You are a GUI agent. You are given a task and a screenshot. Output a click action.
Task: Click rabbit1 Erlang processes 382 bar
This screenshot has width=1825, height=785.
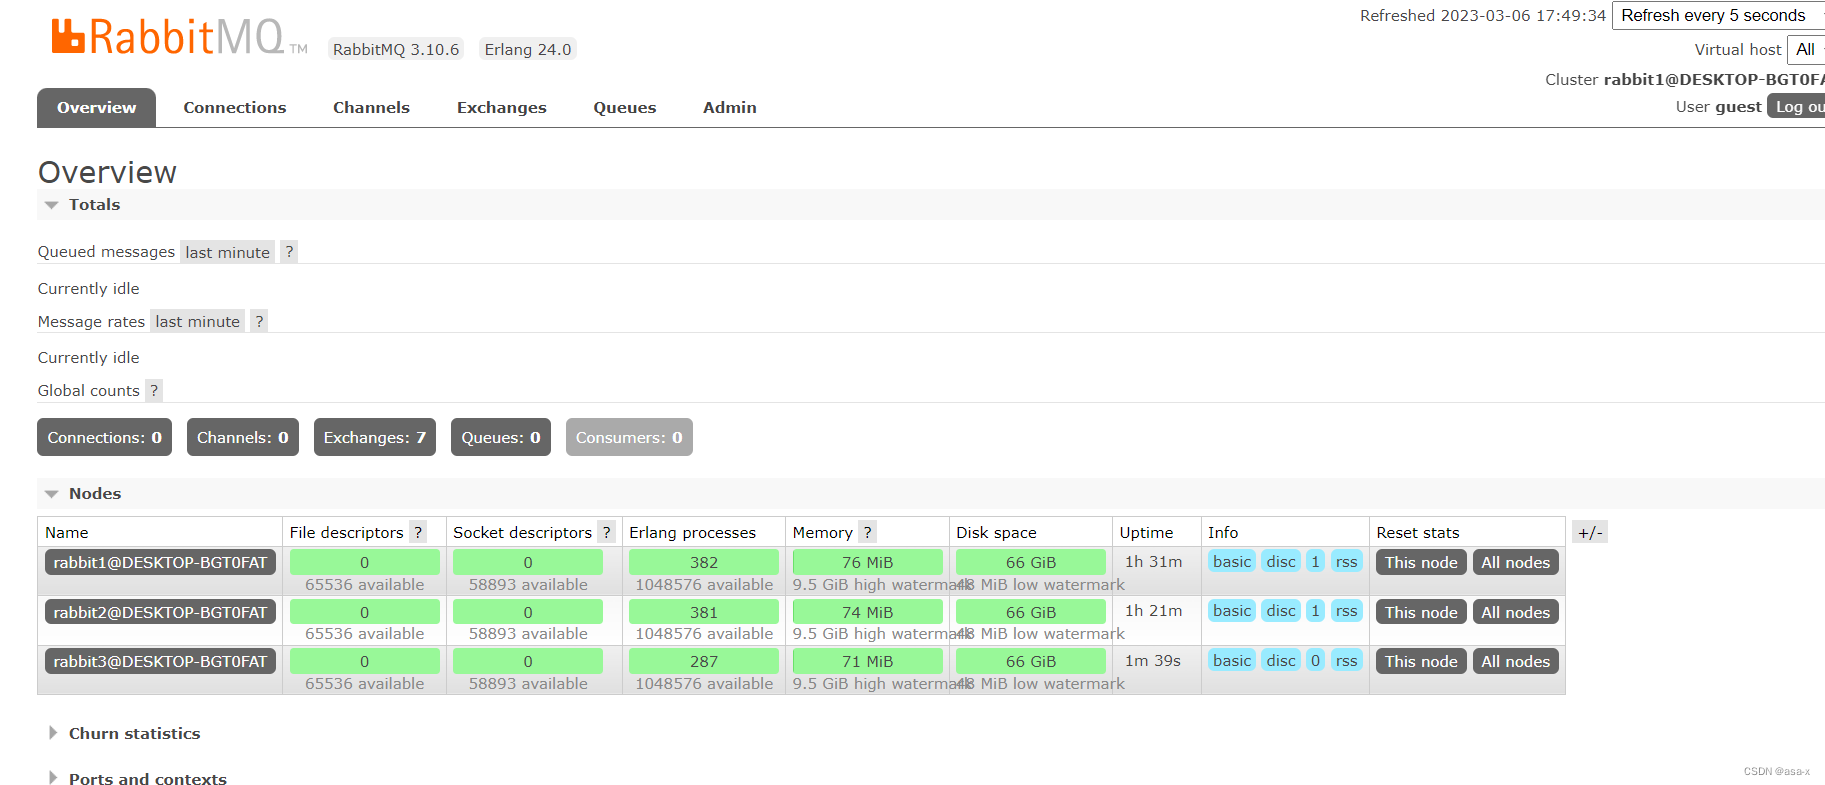(x=704, y=562)
